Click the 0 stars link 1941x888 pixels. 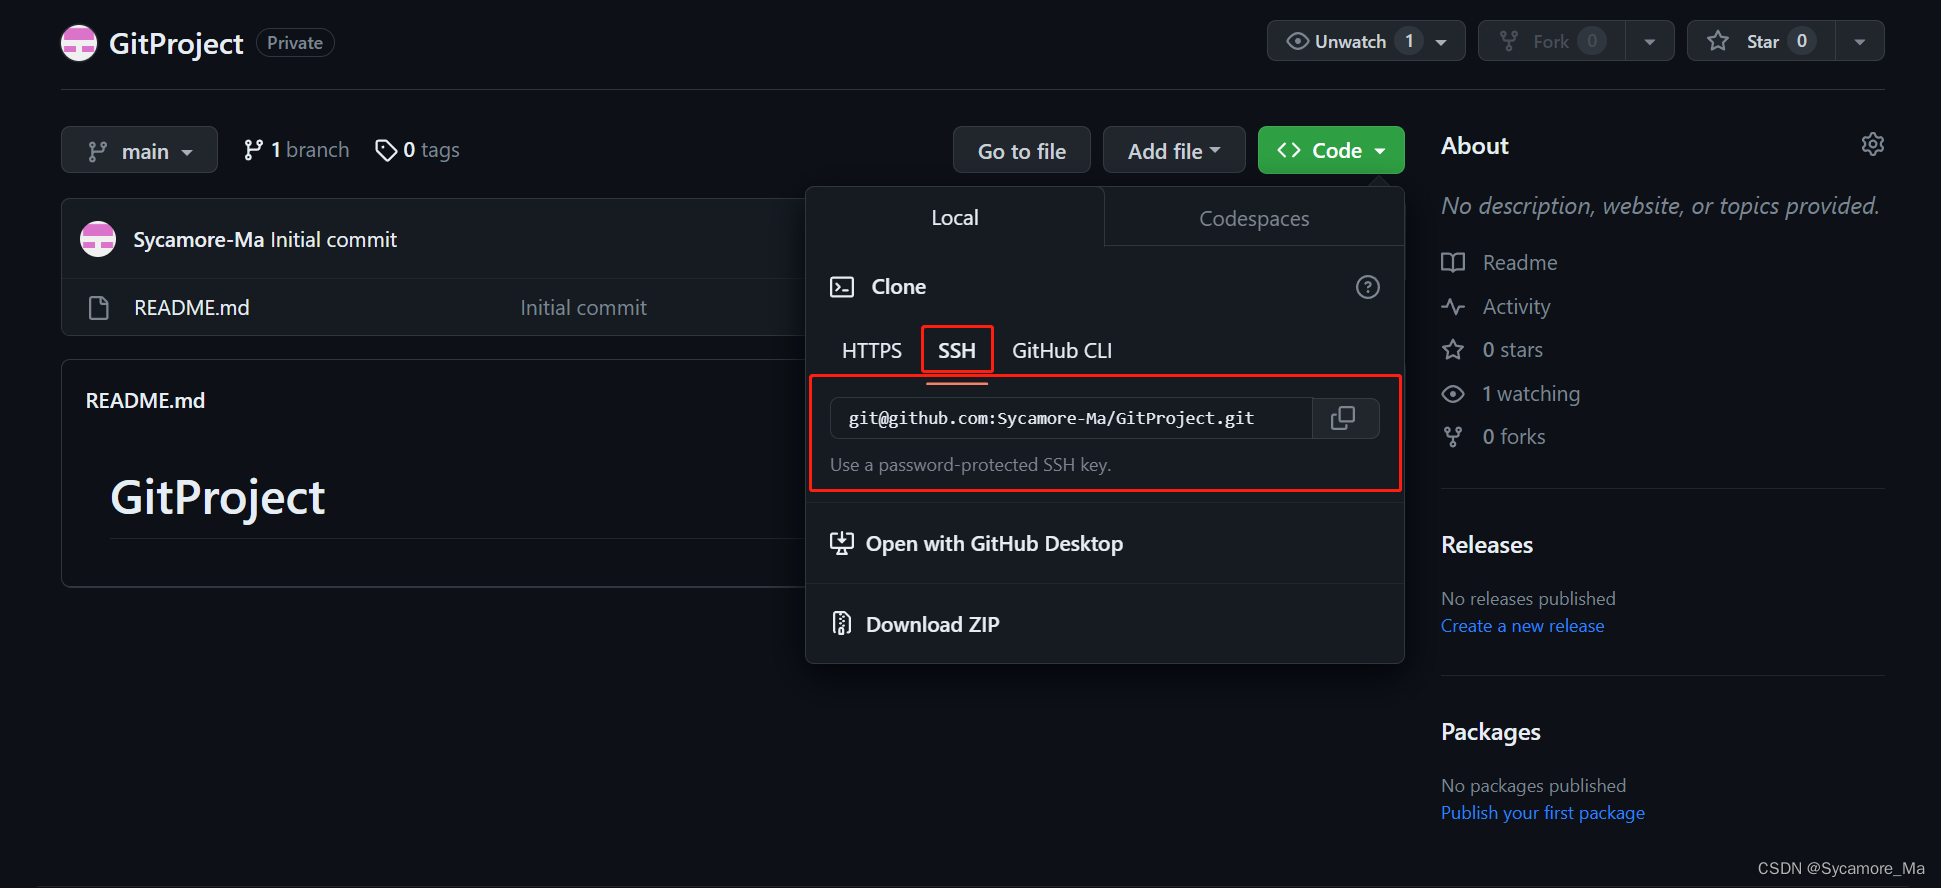[x=1512, y=349]
